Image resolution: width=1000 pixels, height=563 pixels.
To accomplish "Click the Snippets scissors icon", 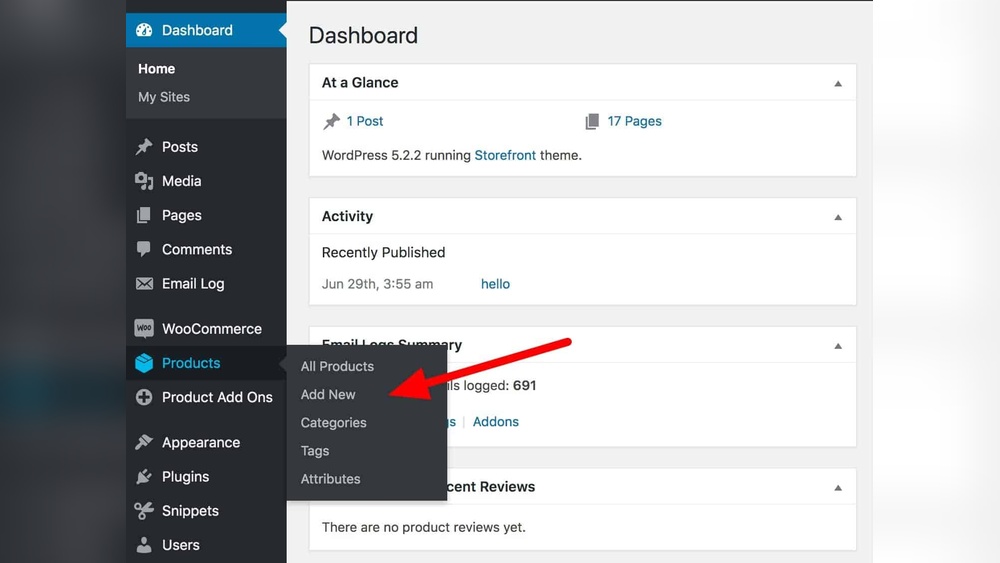I will click(x=144, y=511).
